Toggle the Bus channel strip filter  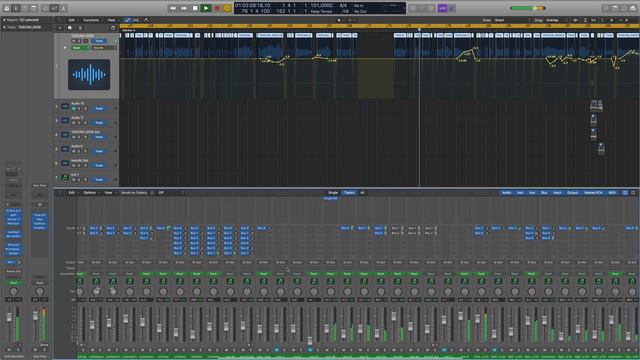click(544, 193)
